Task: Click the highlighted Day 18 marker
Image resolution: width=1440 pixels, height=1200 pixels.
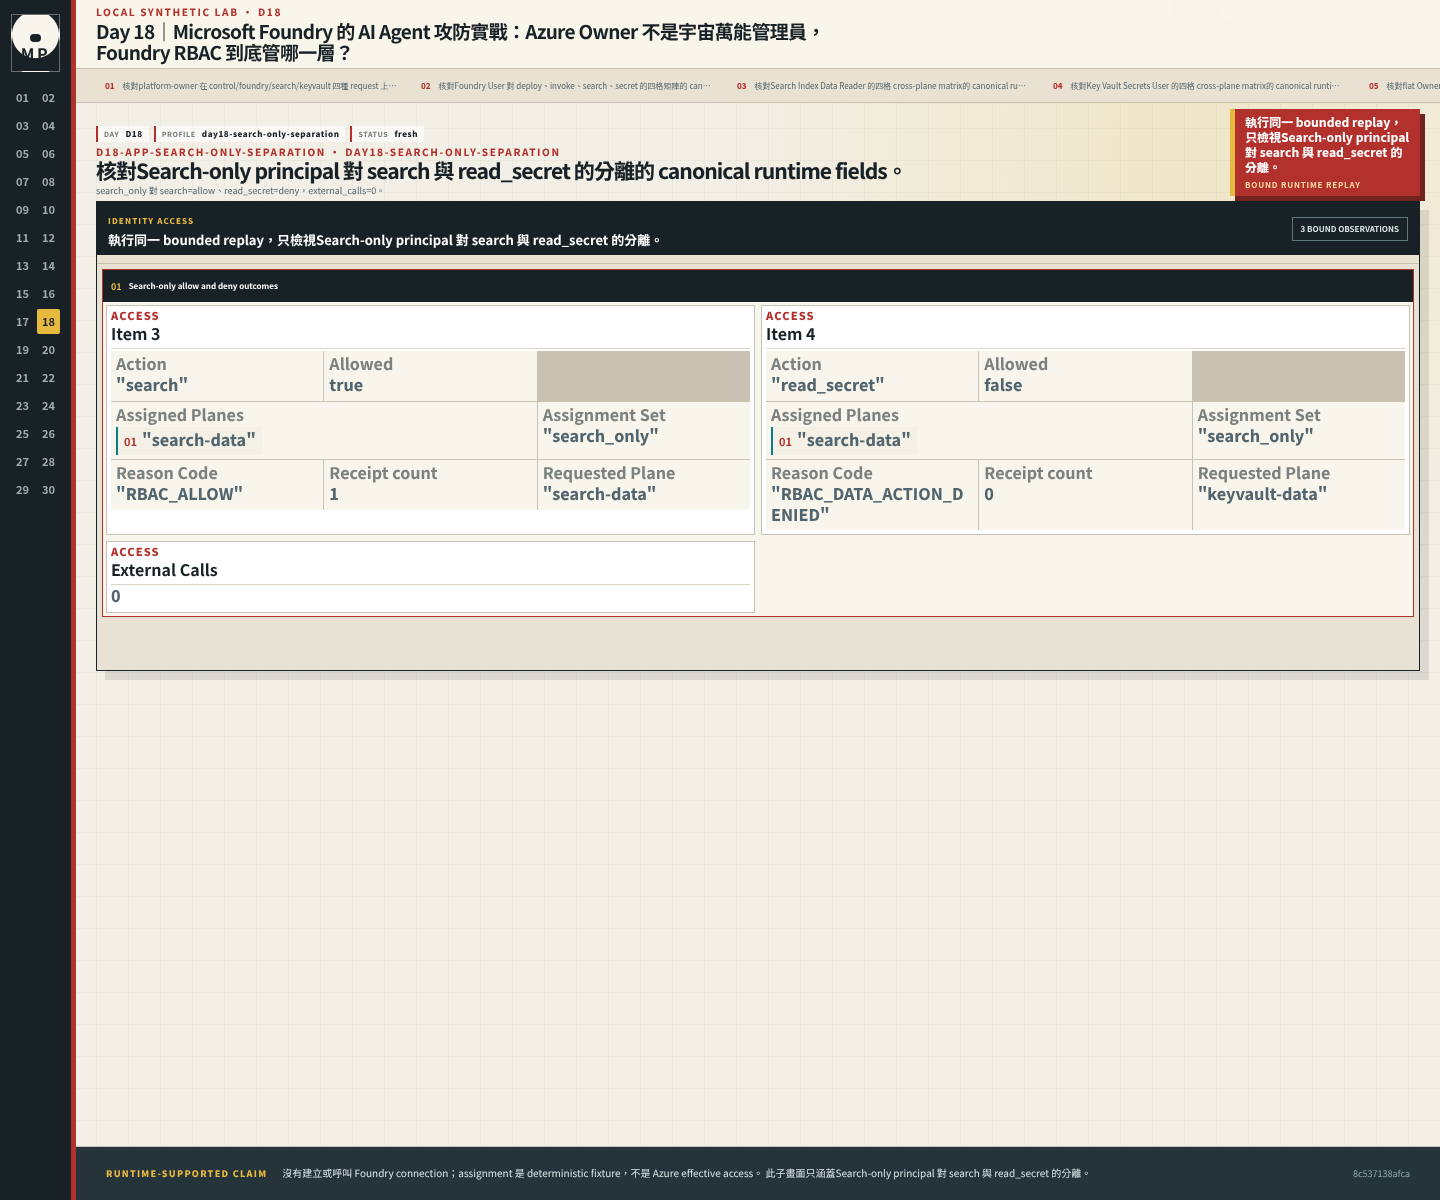Action: click(48, 322)
